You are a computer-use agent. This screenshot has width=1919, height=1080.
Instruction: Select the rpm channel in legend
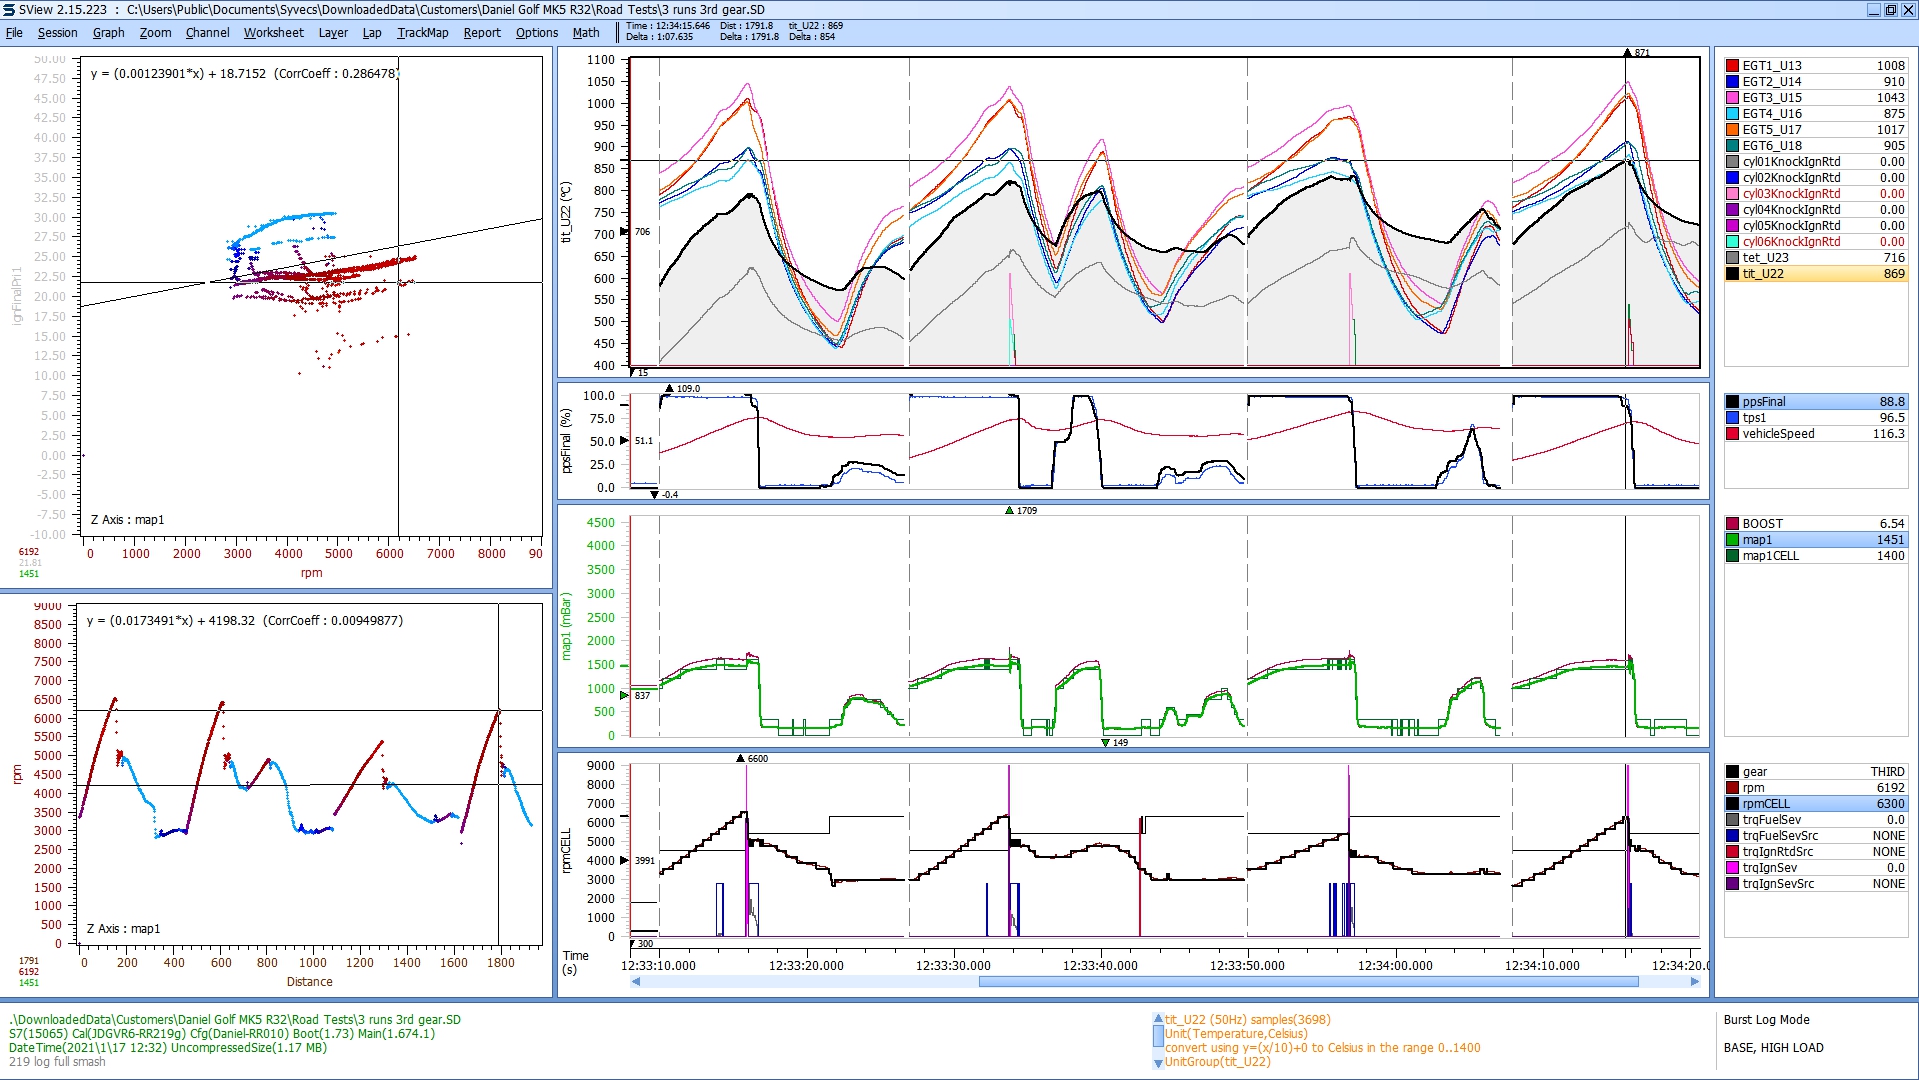1816,788
